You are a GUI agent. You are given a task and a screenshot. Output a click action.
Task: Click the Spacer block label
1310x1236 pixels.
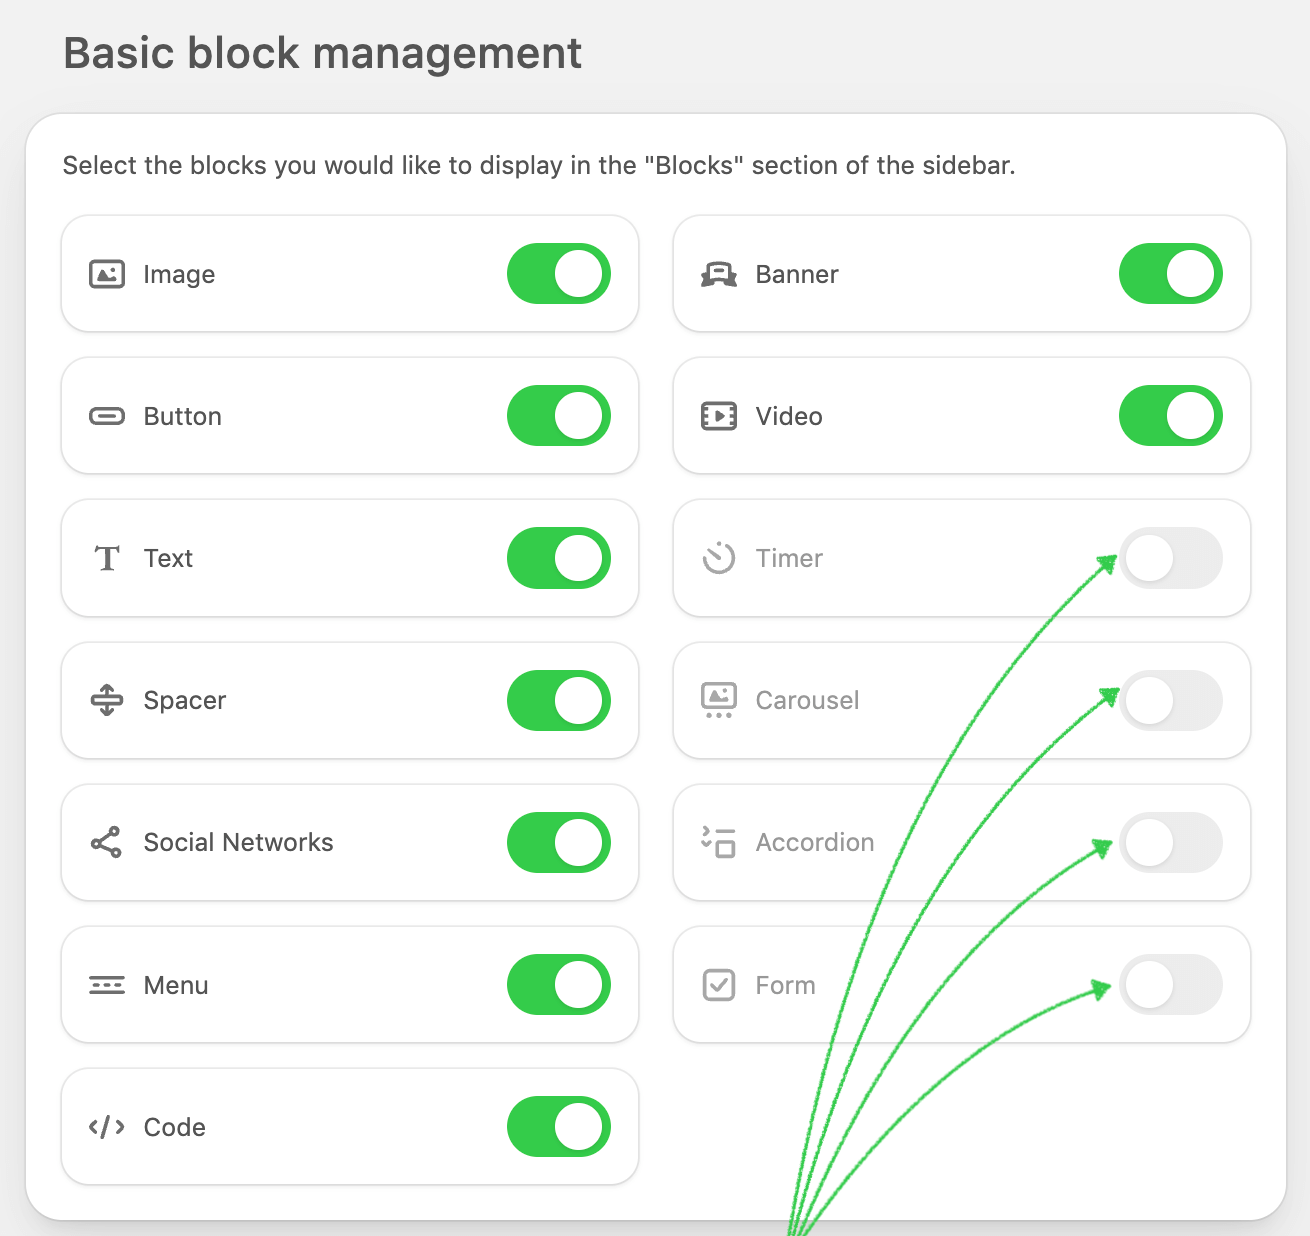click(185, 700)
